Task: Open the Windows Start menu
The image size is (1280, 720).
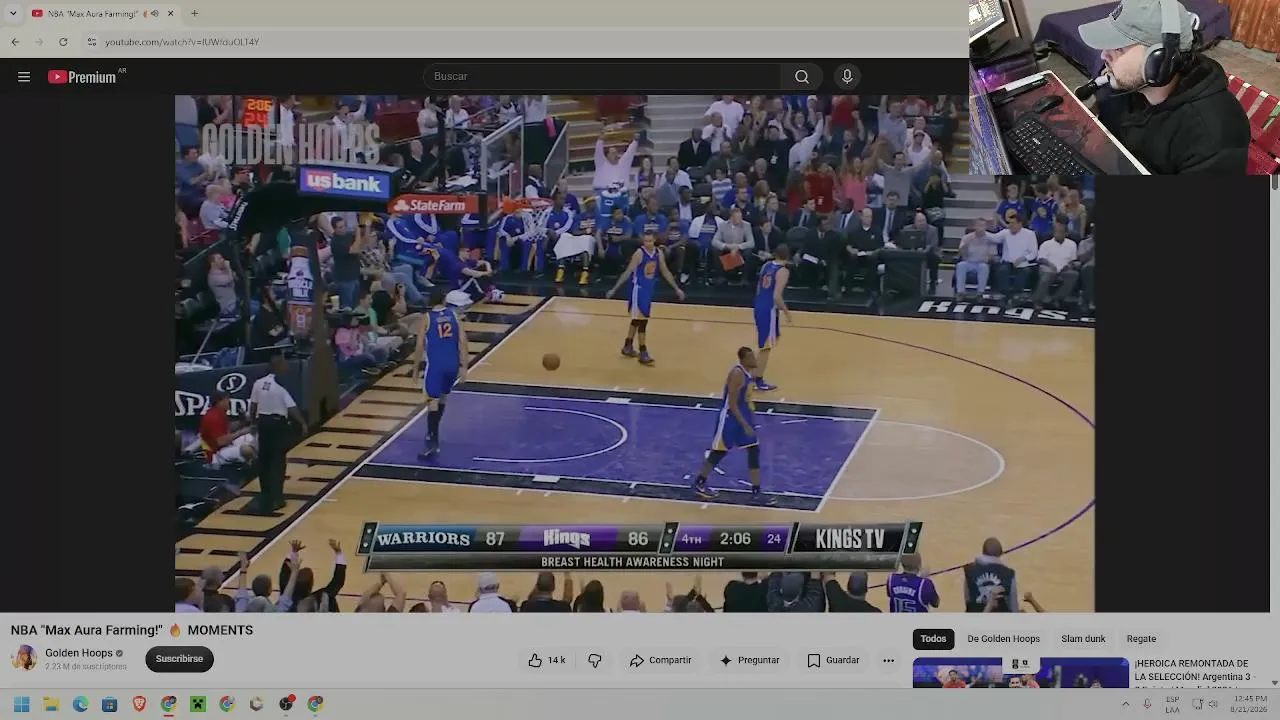Action: pos(22,704)
